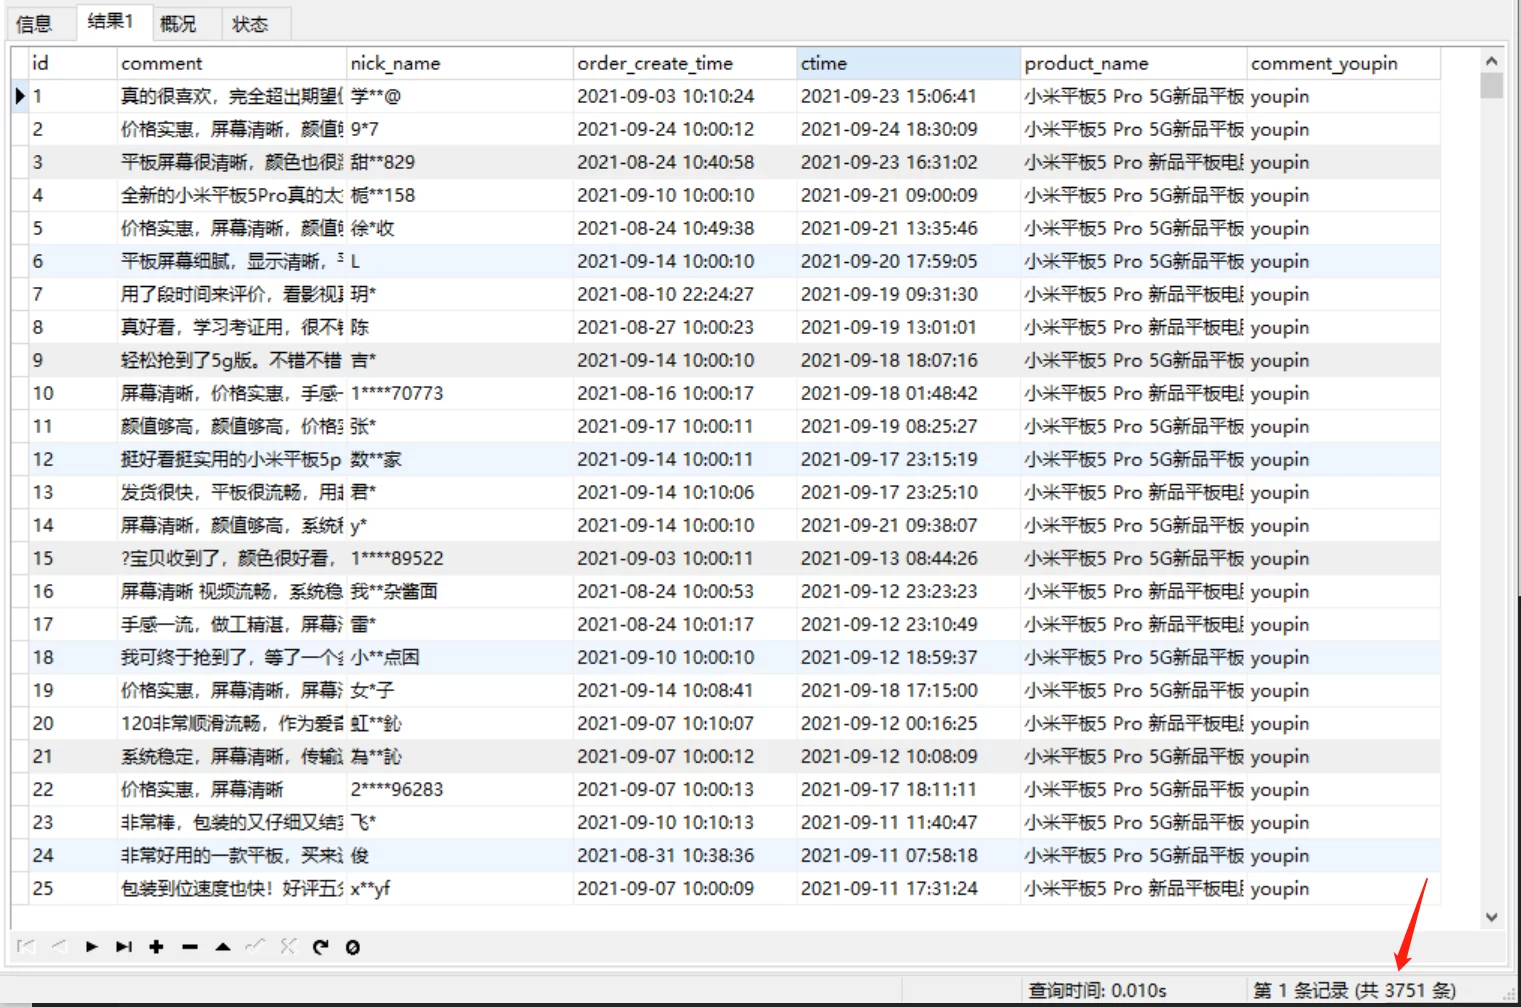Image resolution: width=1521 pixels, height=1007 pixels.
Task: Select nick_name cell x**yf
Action: [x=460, y=888]
